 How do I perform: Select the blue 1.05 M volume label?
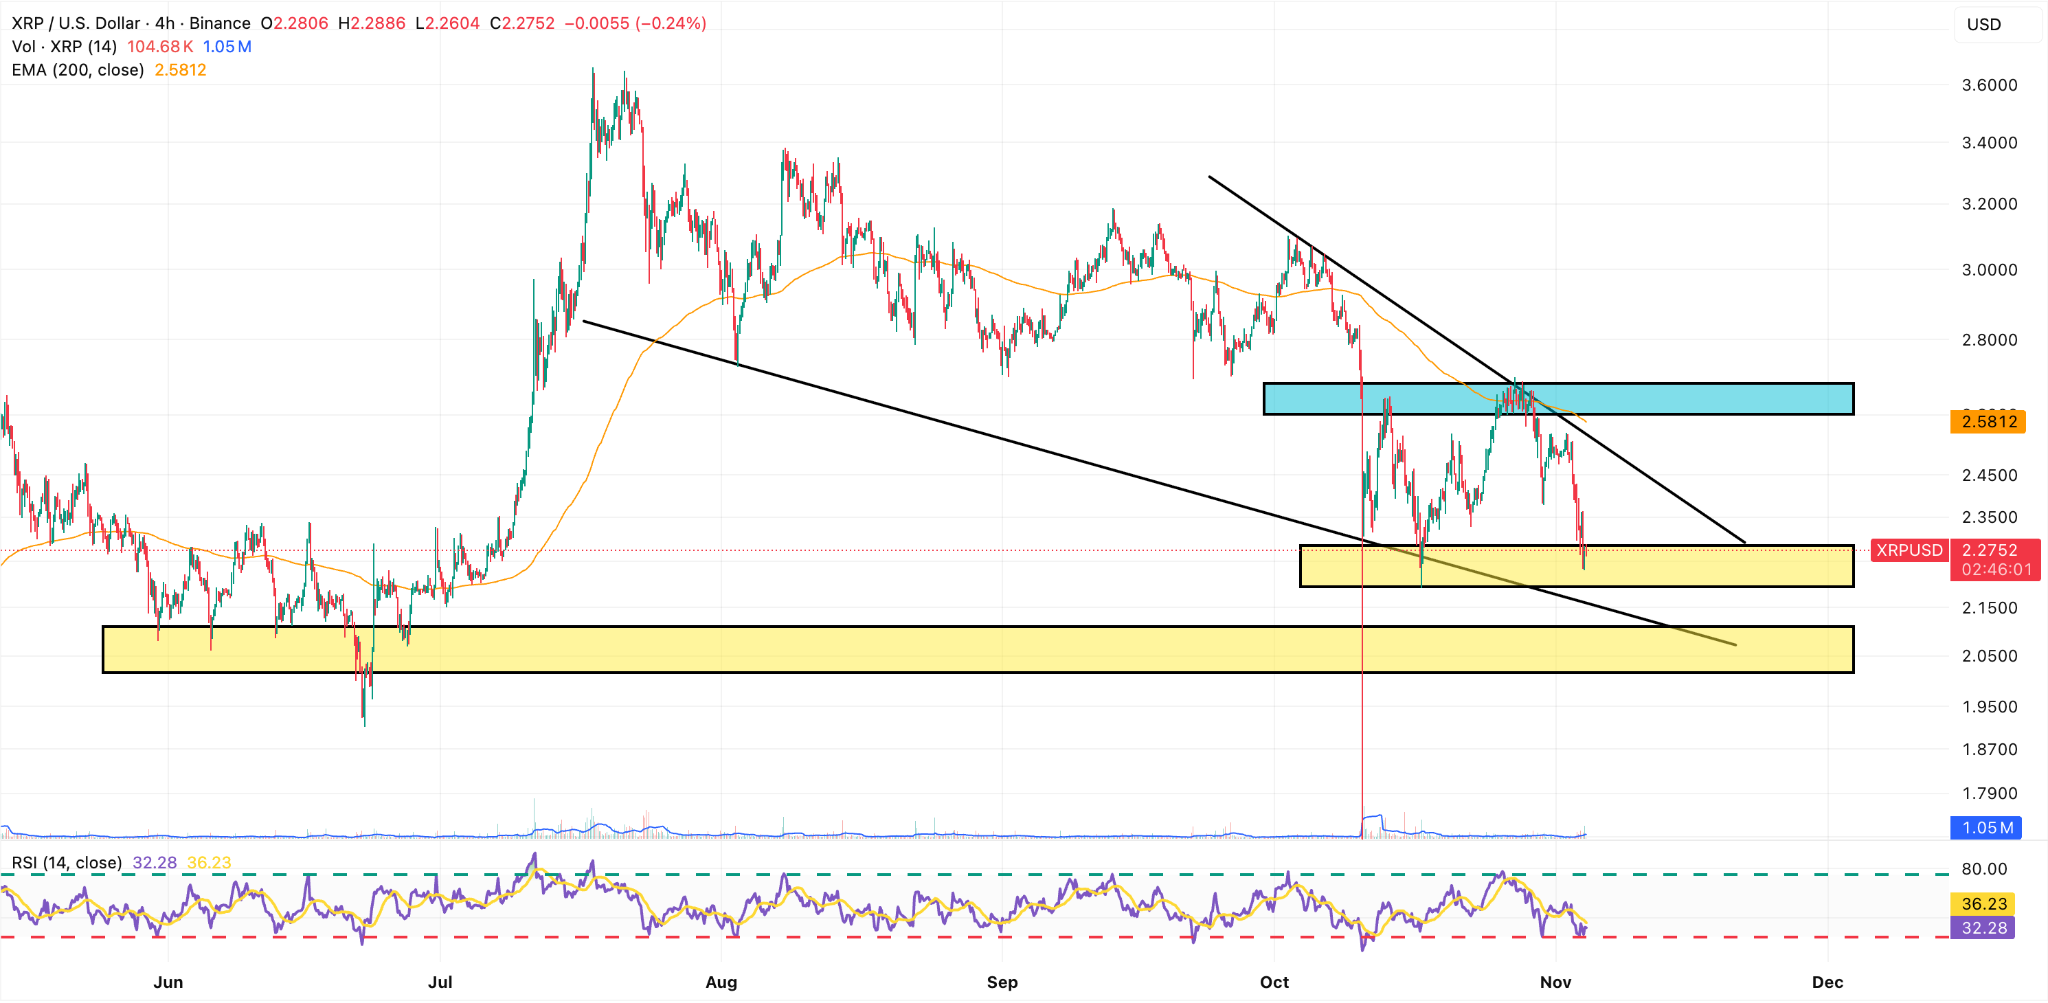click(x=1986, y=828)
